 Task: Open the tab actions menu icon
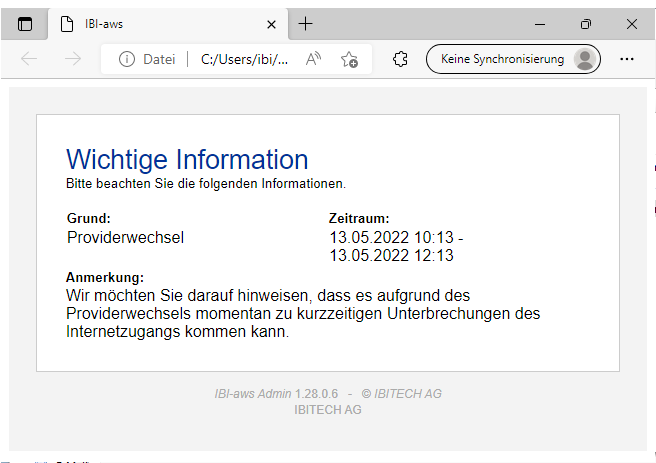(x=25, y=24)
